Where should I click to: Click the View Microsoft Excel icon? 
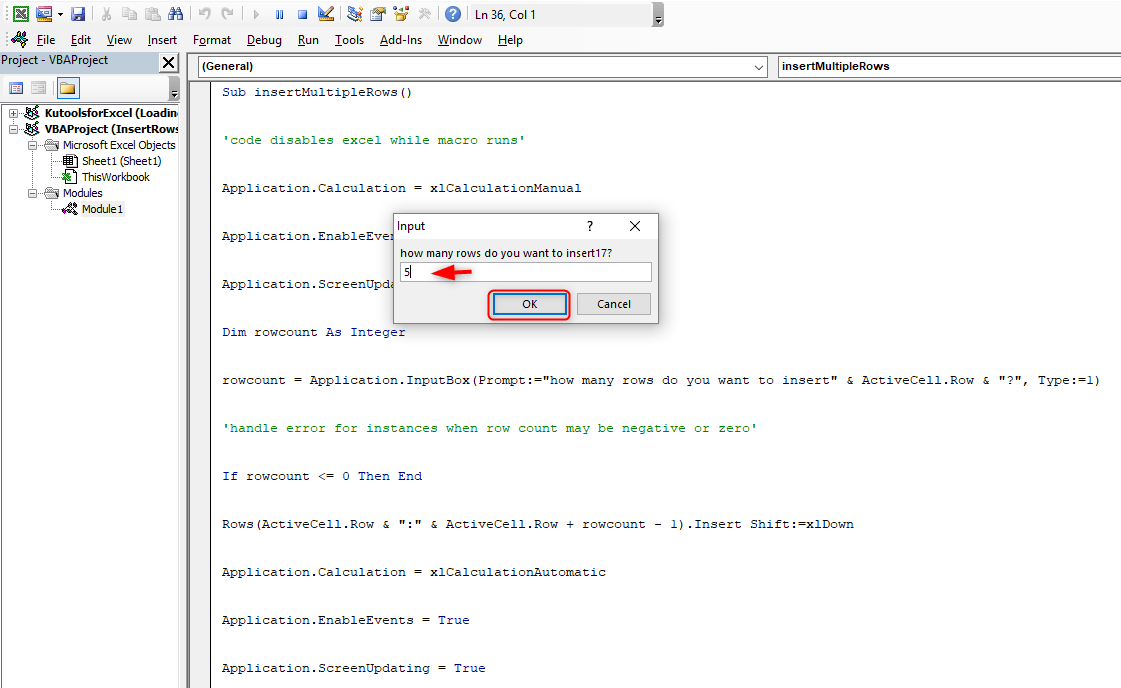click(x=22, y=13)
